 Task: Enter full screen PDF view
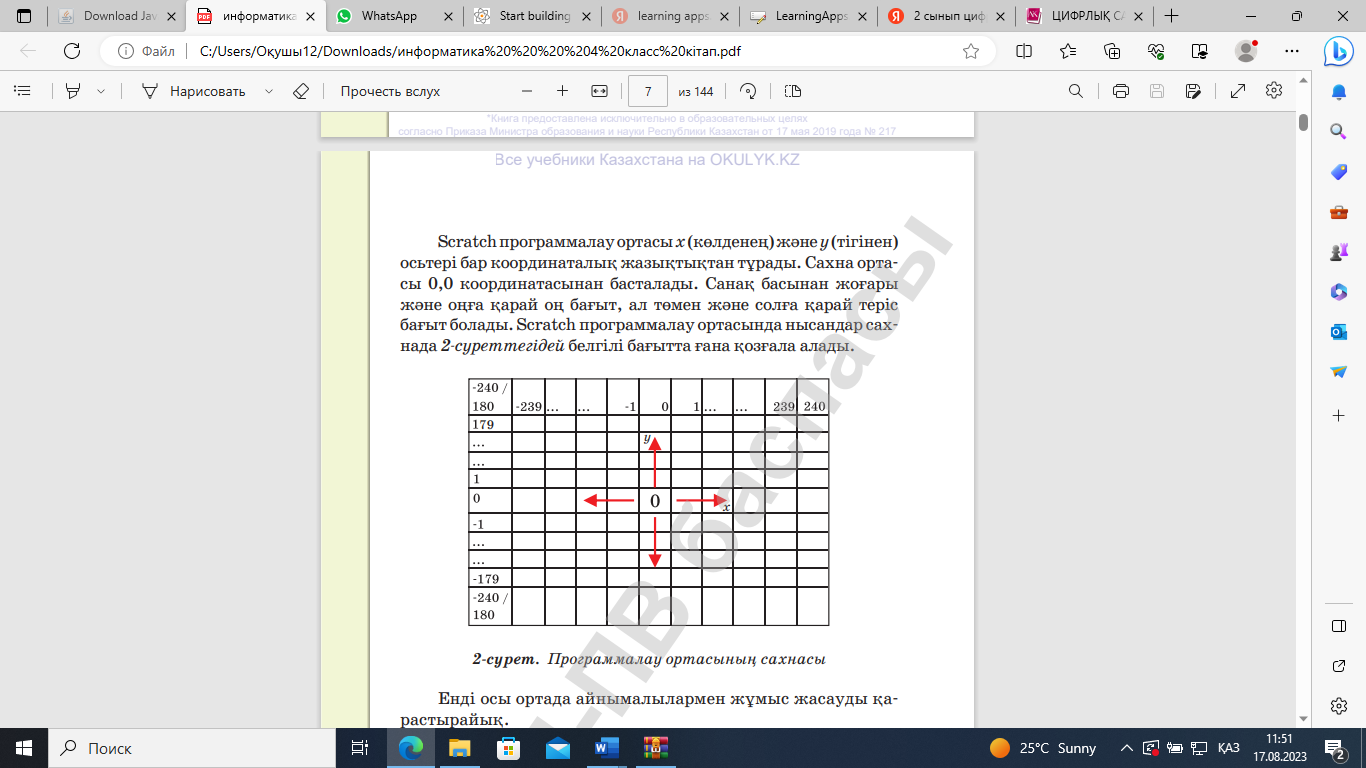coord(1238,91)
